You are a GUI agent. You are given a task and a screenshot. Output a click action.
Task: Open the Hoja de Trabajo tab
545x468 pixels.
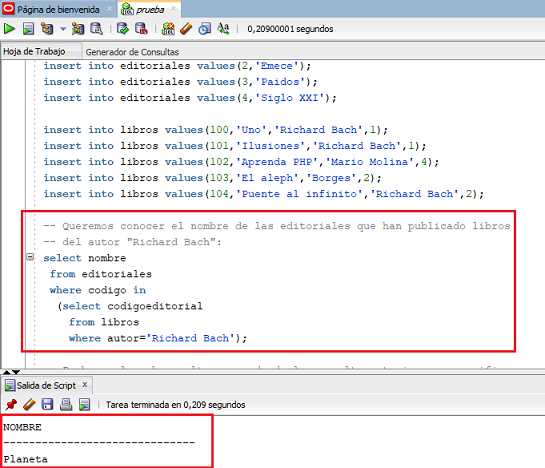tap(34, 51)
